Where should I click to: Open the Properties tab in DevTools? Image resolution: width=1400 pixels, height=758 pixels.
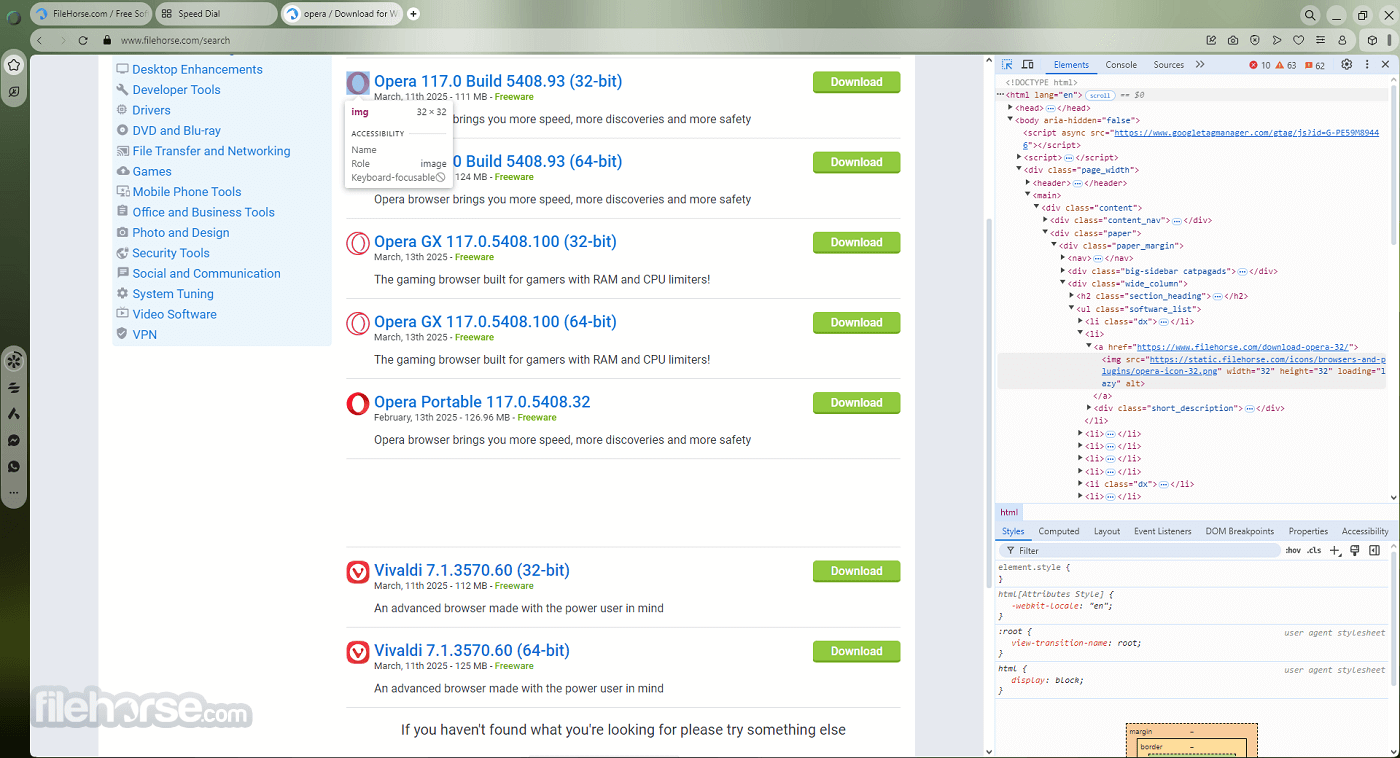click(1308, 531)
